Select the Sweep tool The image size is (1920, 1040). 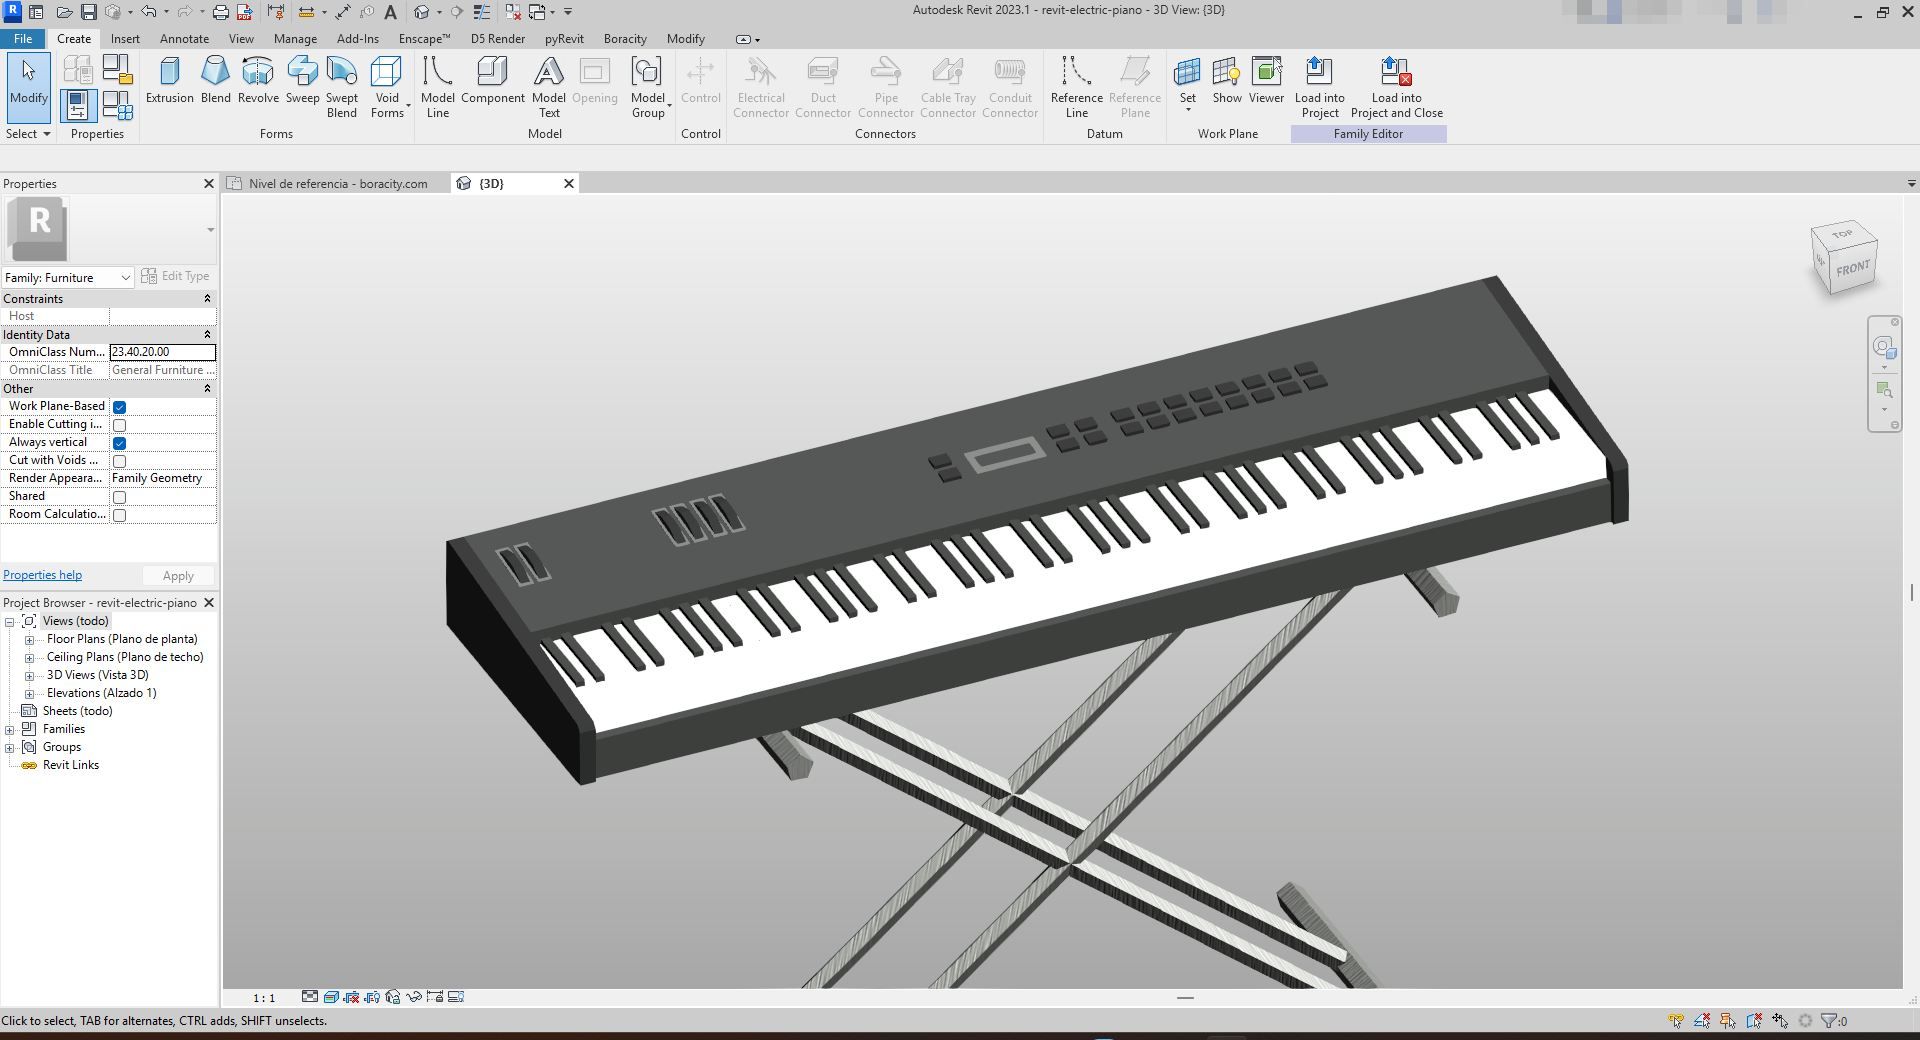pyautogui.click(x=302, y=80)
